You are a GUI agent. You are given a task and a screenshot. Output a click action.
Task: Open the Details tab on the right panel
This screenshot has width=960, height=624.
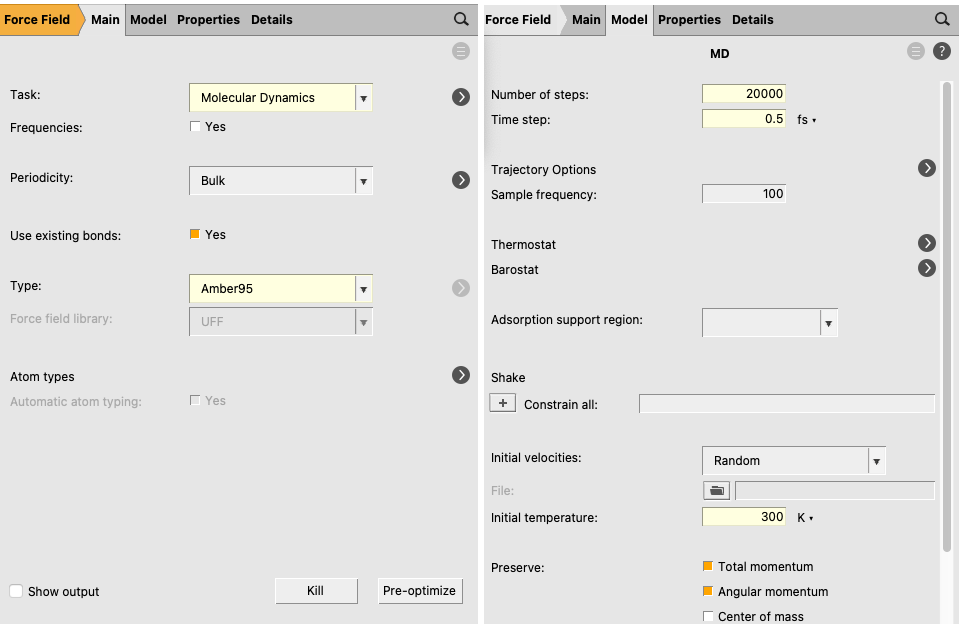pos(752,19)
